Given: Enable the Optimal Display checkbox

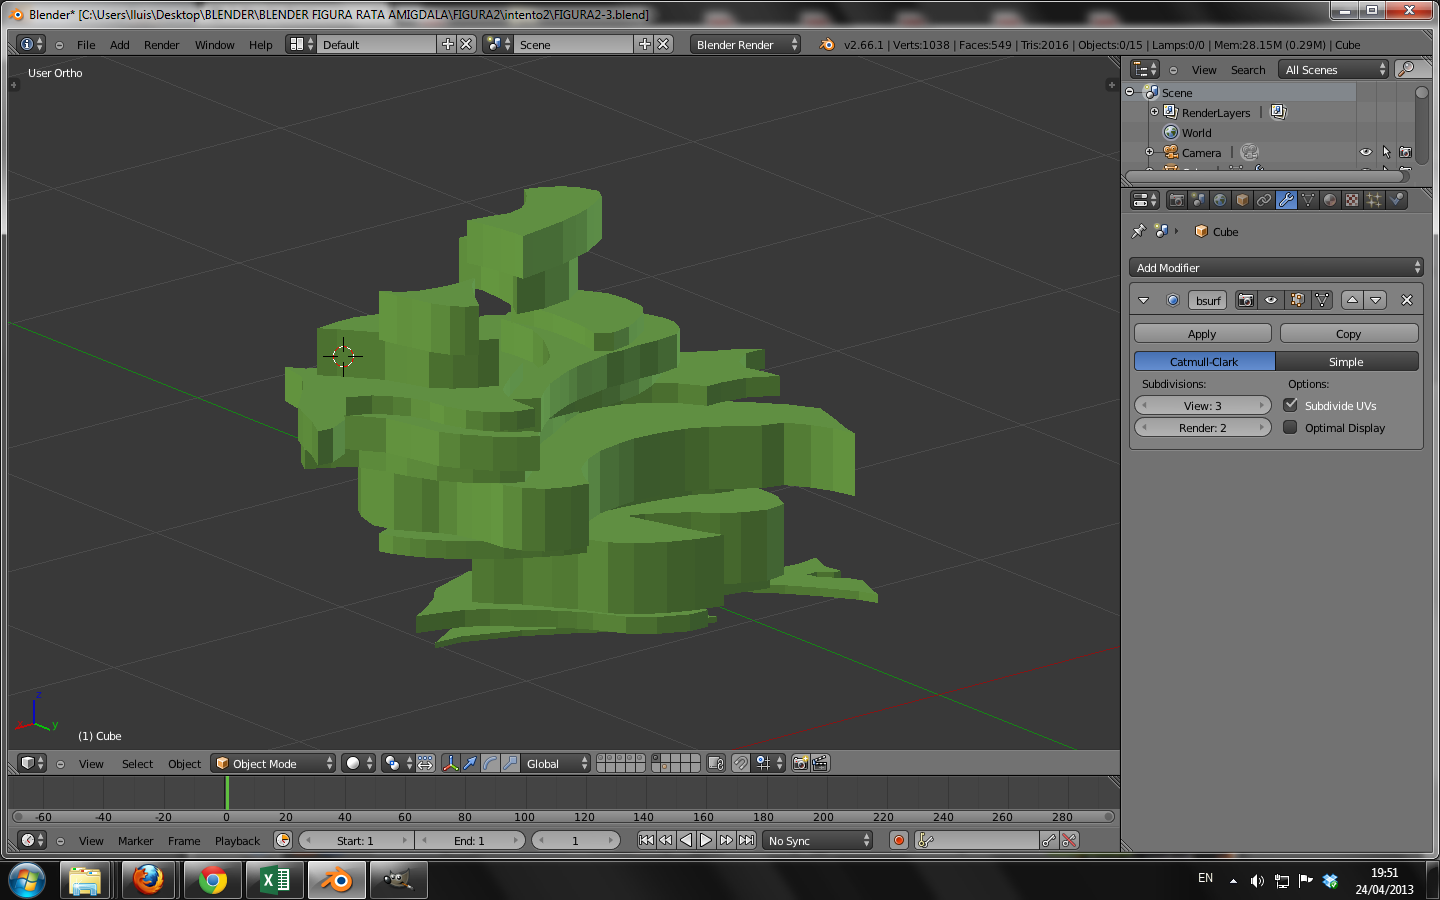Looking at the screenshot, I should (1291, 427).
